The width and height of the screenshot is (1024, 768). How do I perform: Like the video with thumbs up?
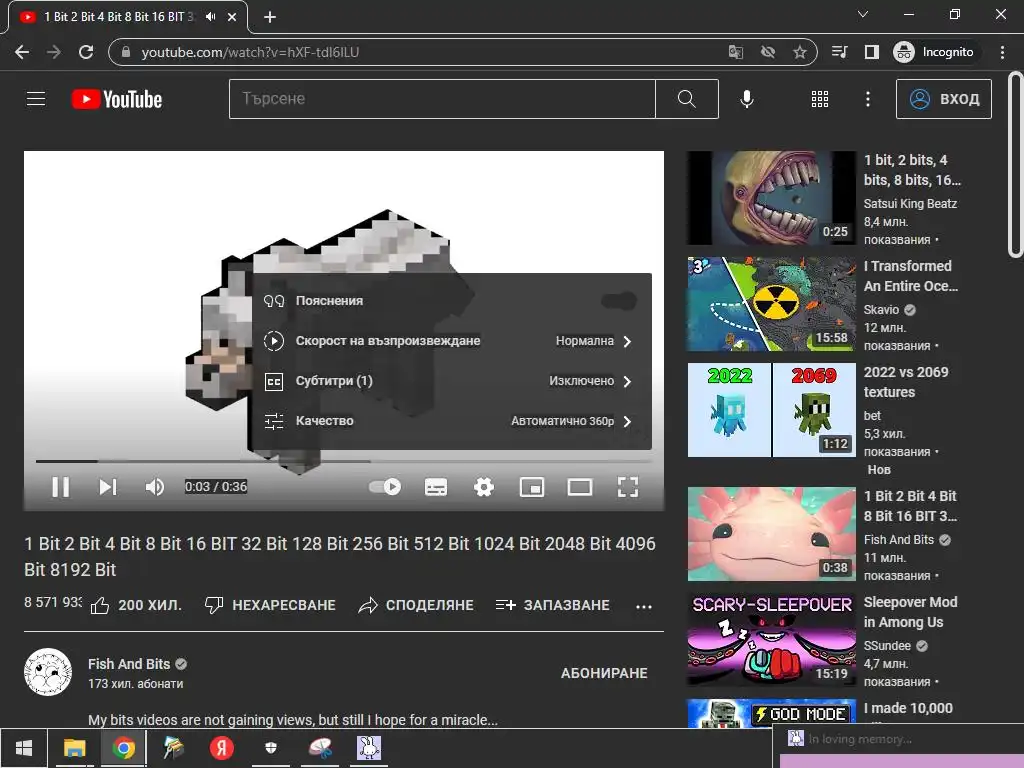pos(136,605)
